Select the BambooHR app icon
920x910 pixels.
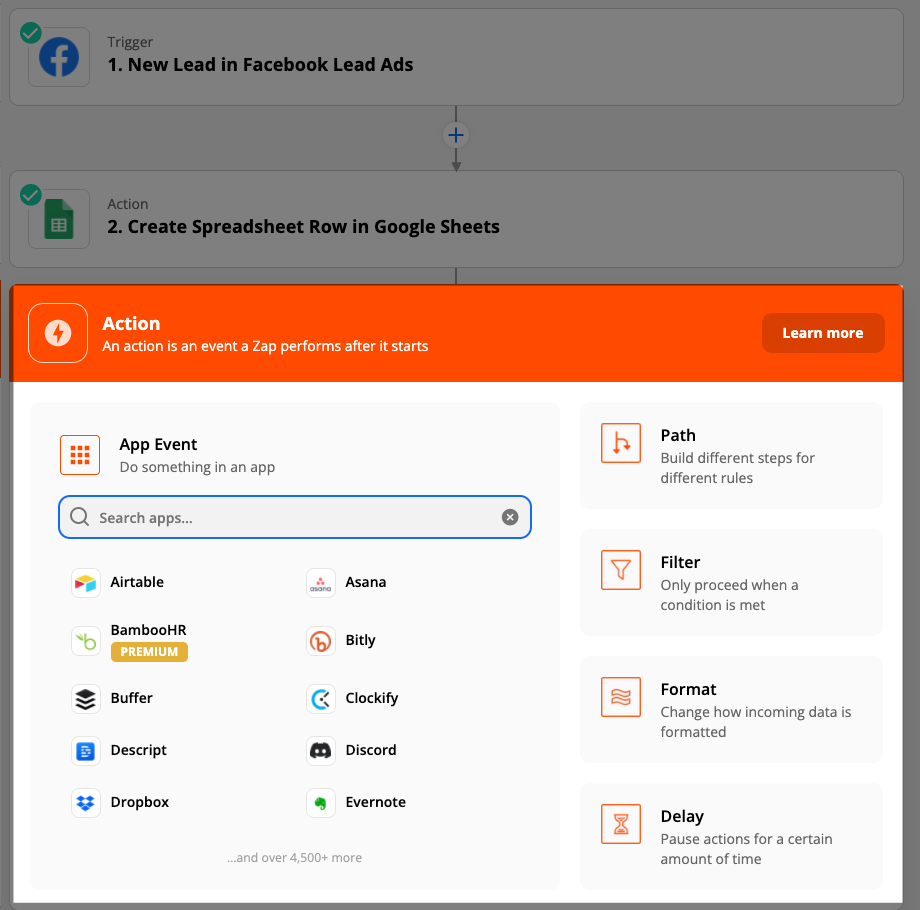[86, 641]
